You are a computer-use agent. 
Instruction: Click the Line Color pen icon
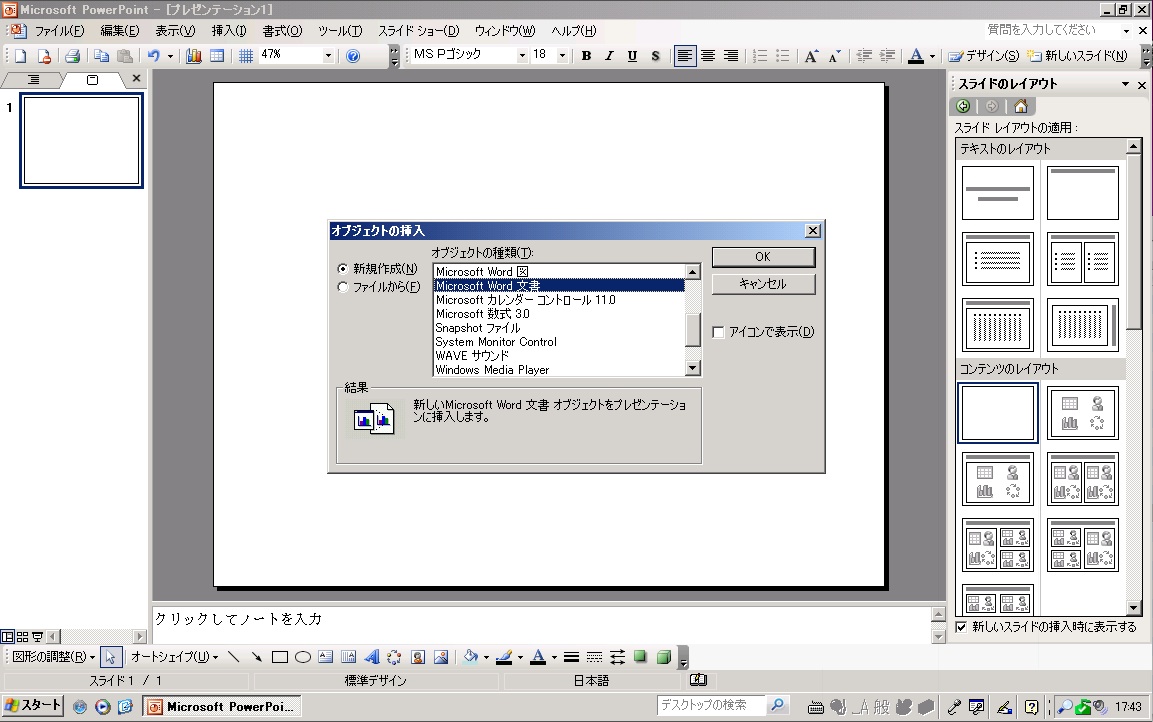(504, 657)
